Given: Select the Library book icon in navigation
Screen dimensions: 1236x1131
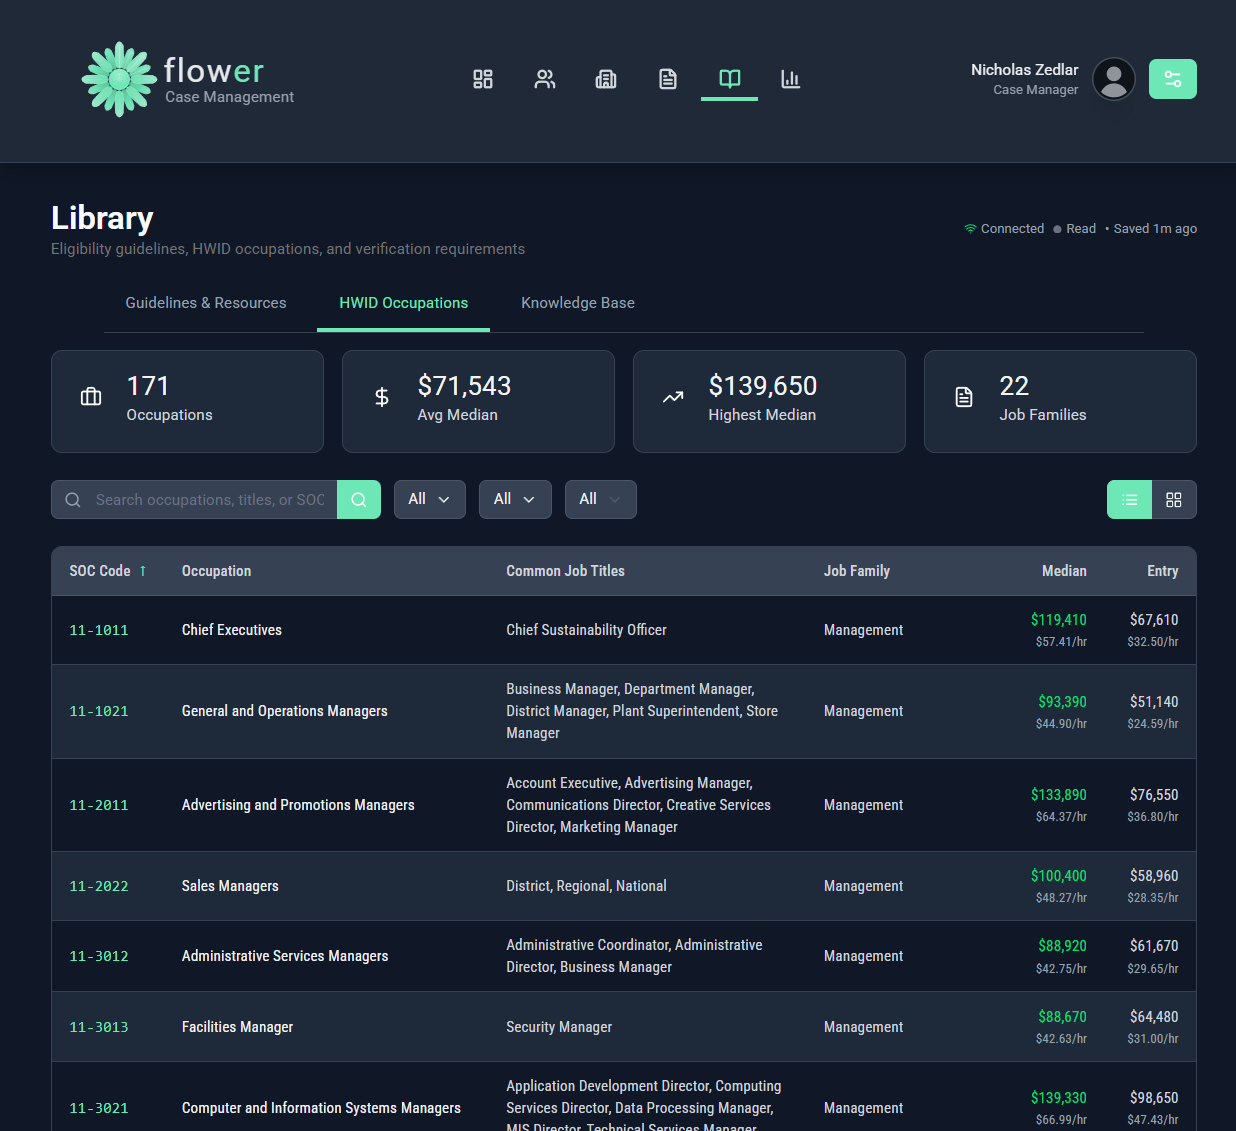Looking at the screenshot, I should 730,79.
